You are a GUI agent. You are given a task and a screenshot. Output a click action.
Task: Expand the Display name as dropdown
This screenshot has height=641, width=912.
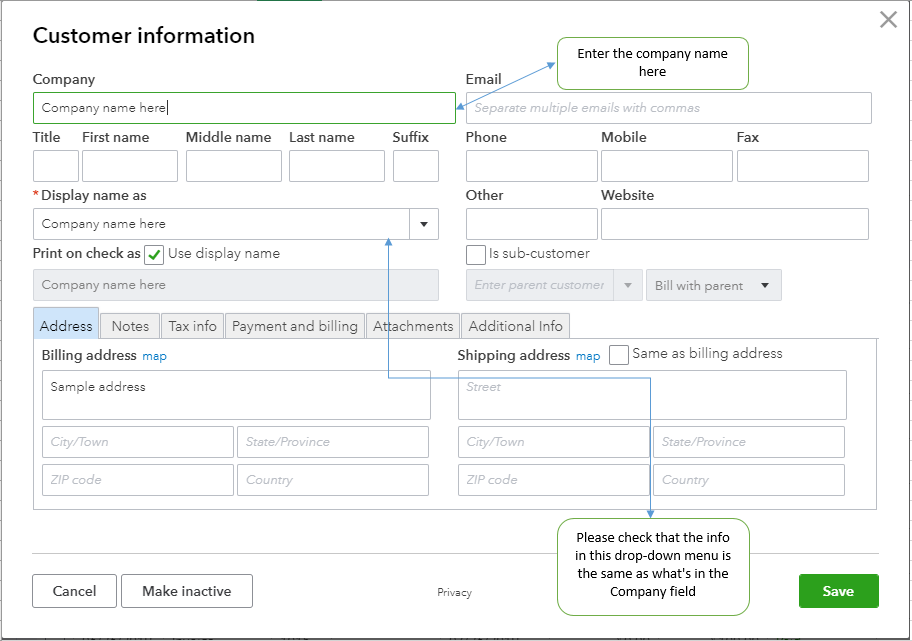(424, 224)
